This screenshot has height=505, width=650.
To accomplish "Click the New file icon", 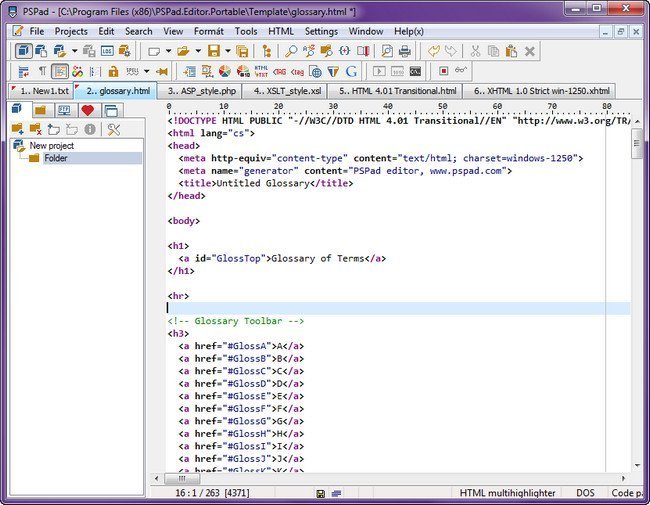I will click(x=154, y=51).
